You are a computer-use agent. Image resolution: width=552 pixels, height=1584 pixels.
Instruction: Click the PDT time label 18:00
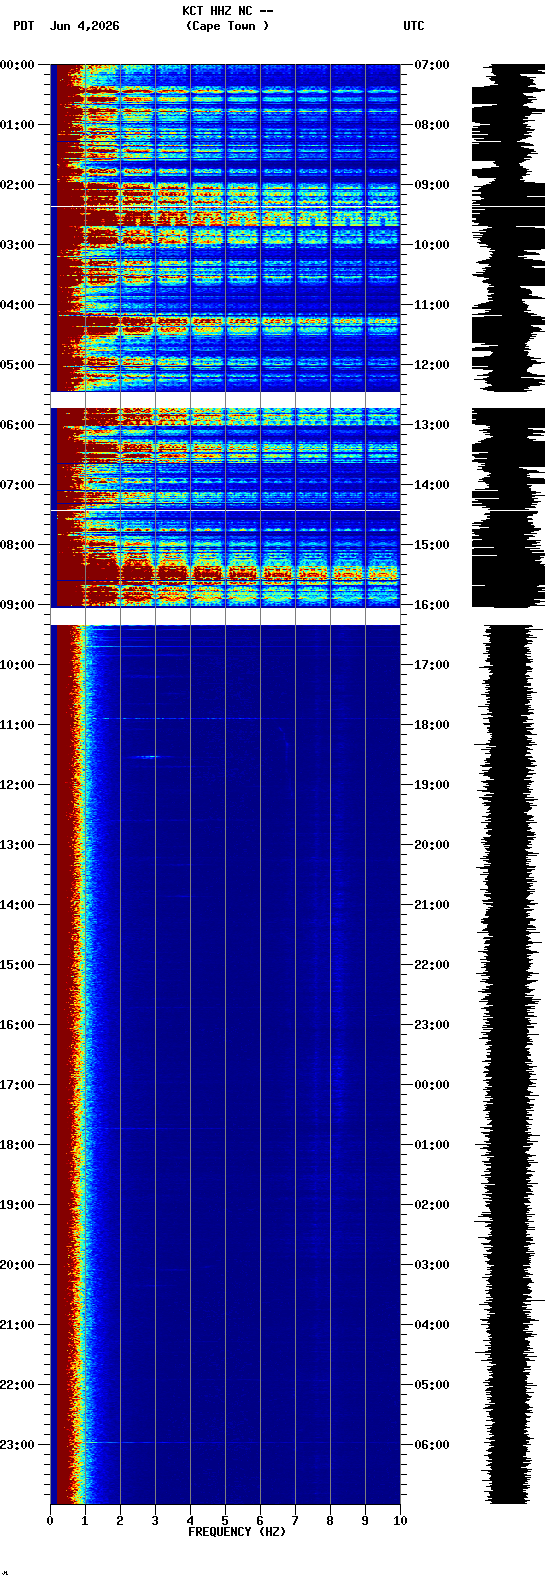17,1145
